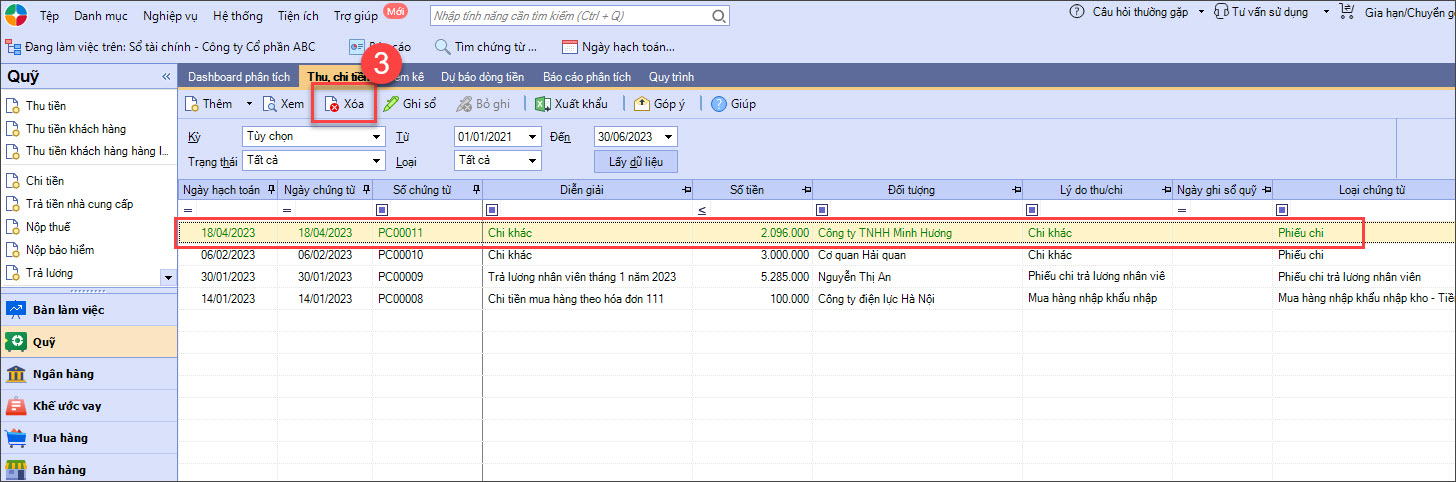1456x482 pixels.
Task: Open Tìm chứng từ search icon
Action: (442, 47)
